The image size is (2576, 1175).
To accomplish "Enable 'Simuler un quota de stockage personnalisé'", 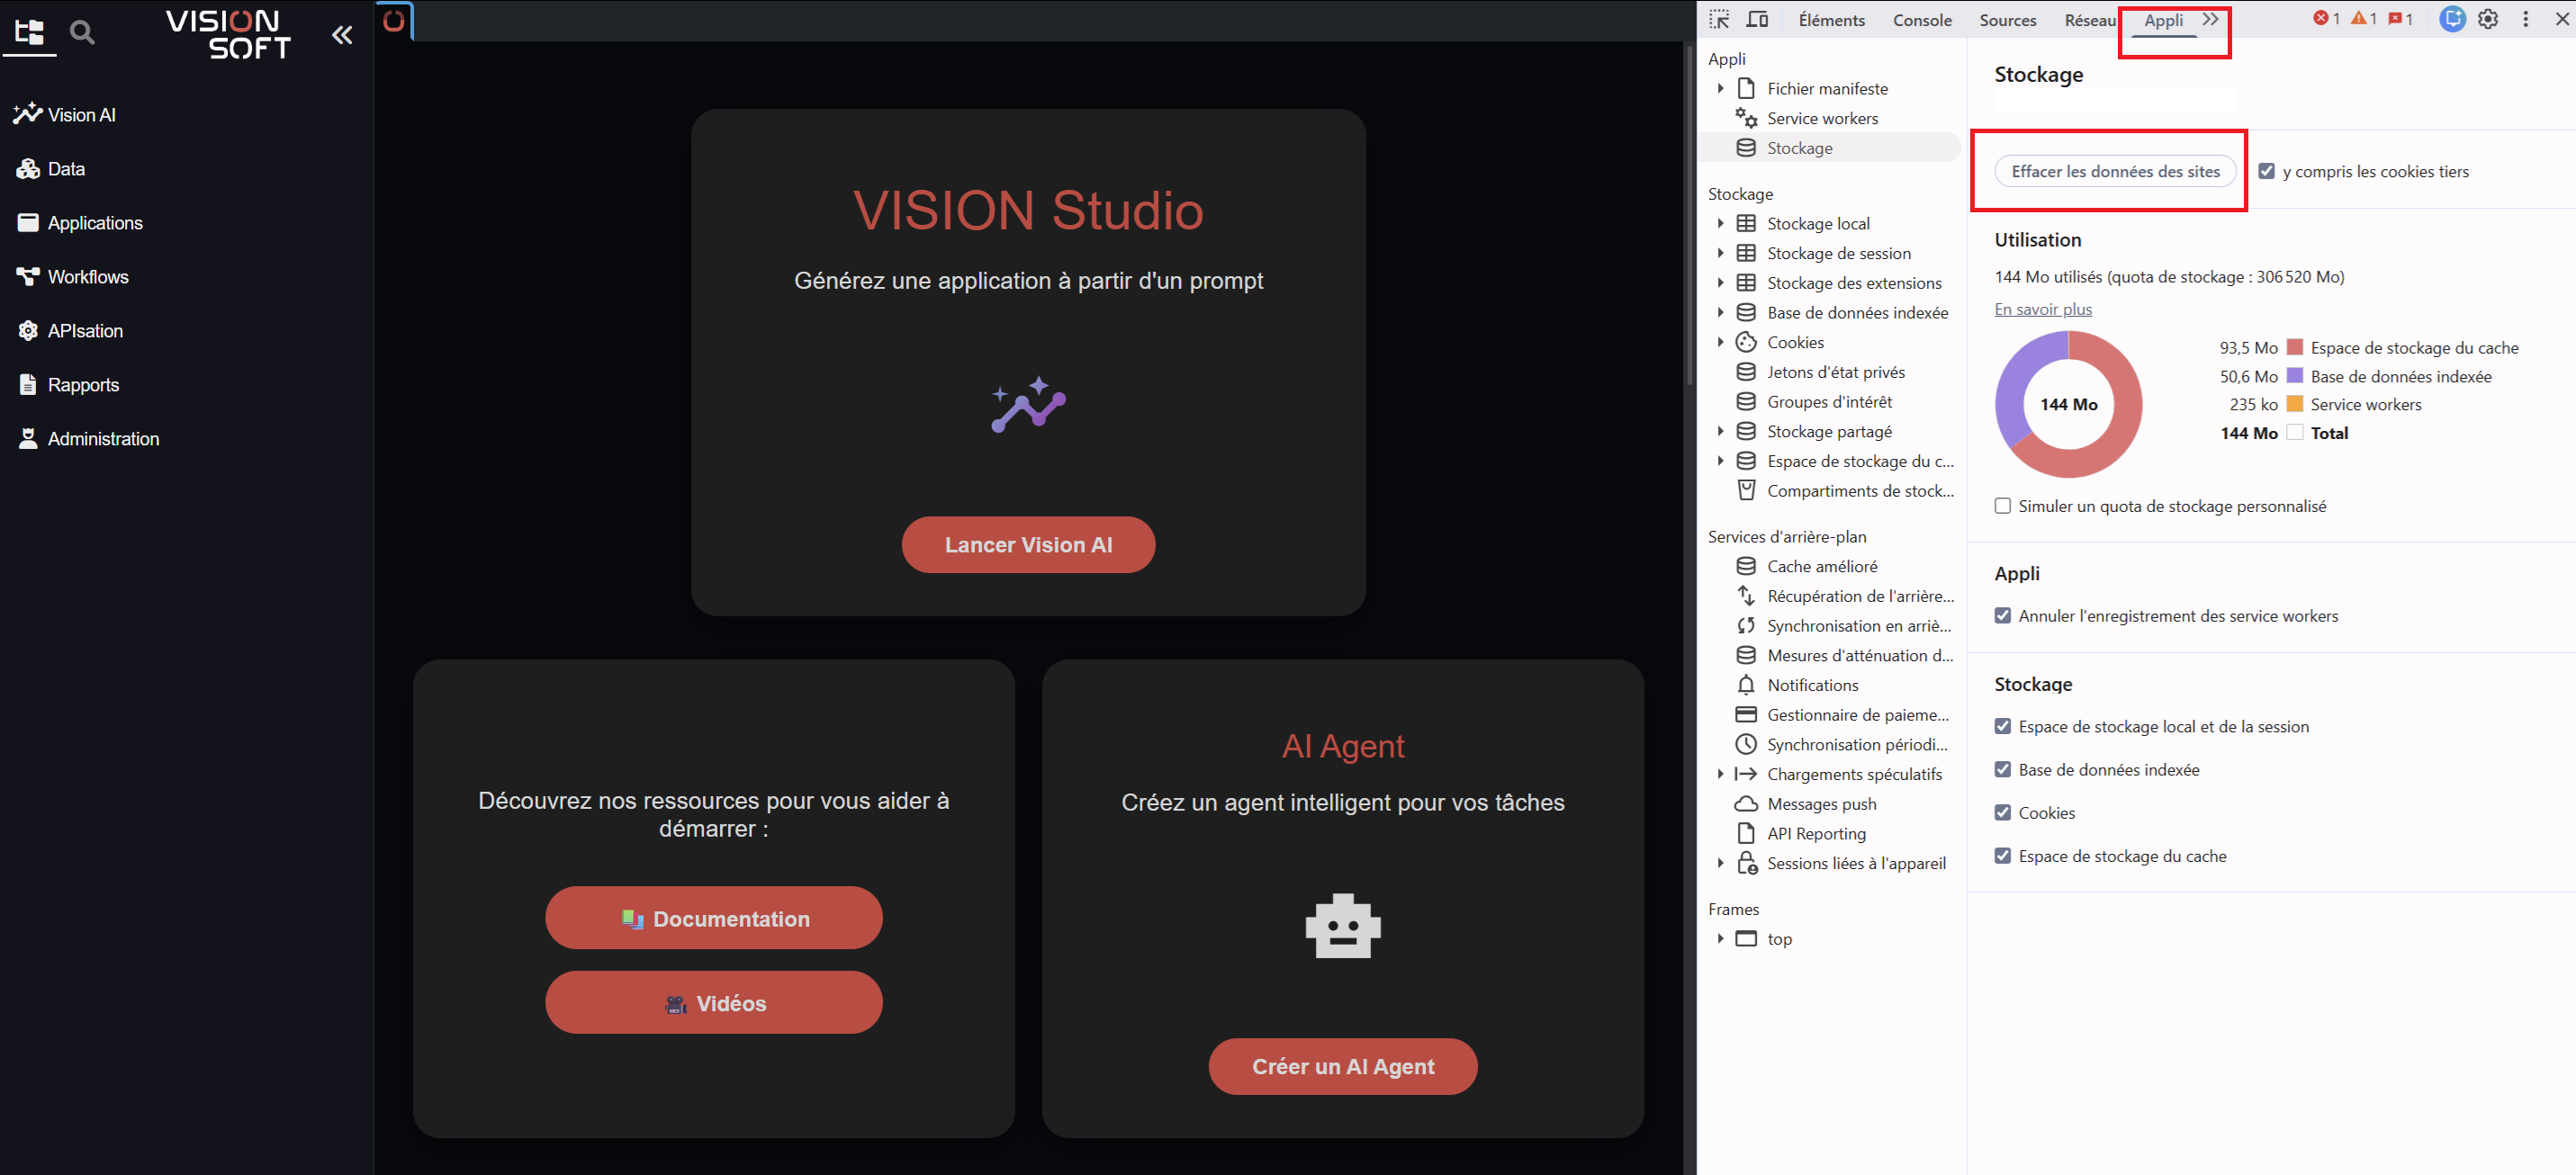I will pos(2003,506).
